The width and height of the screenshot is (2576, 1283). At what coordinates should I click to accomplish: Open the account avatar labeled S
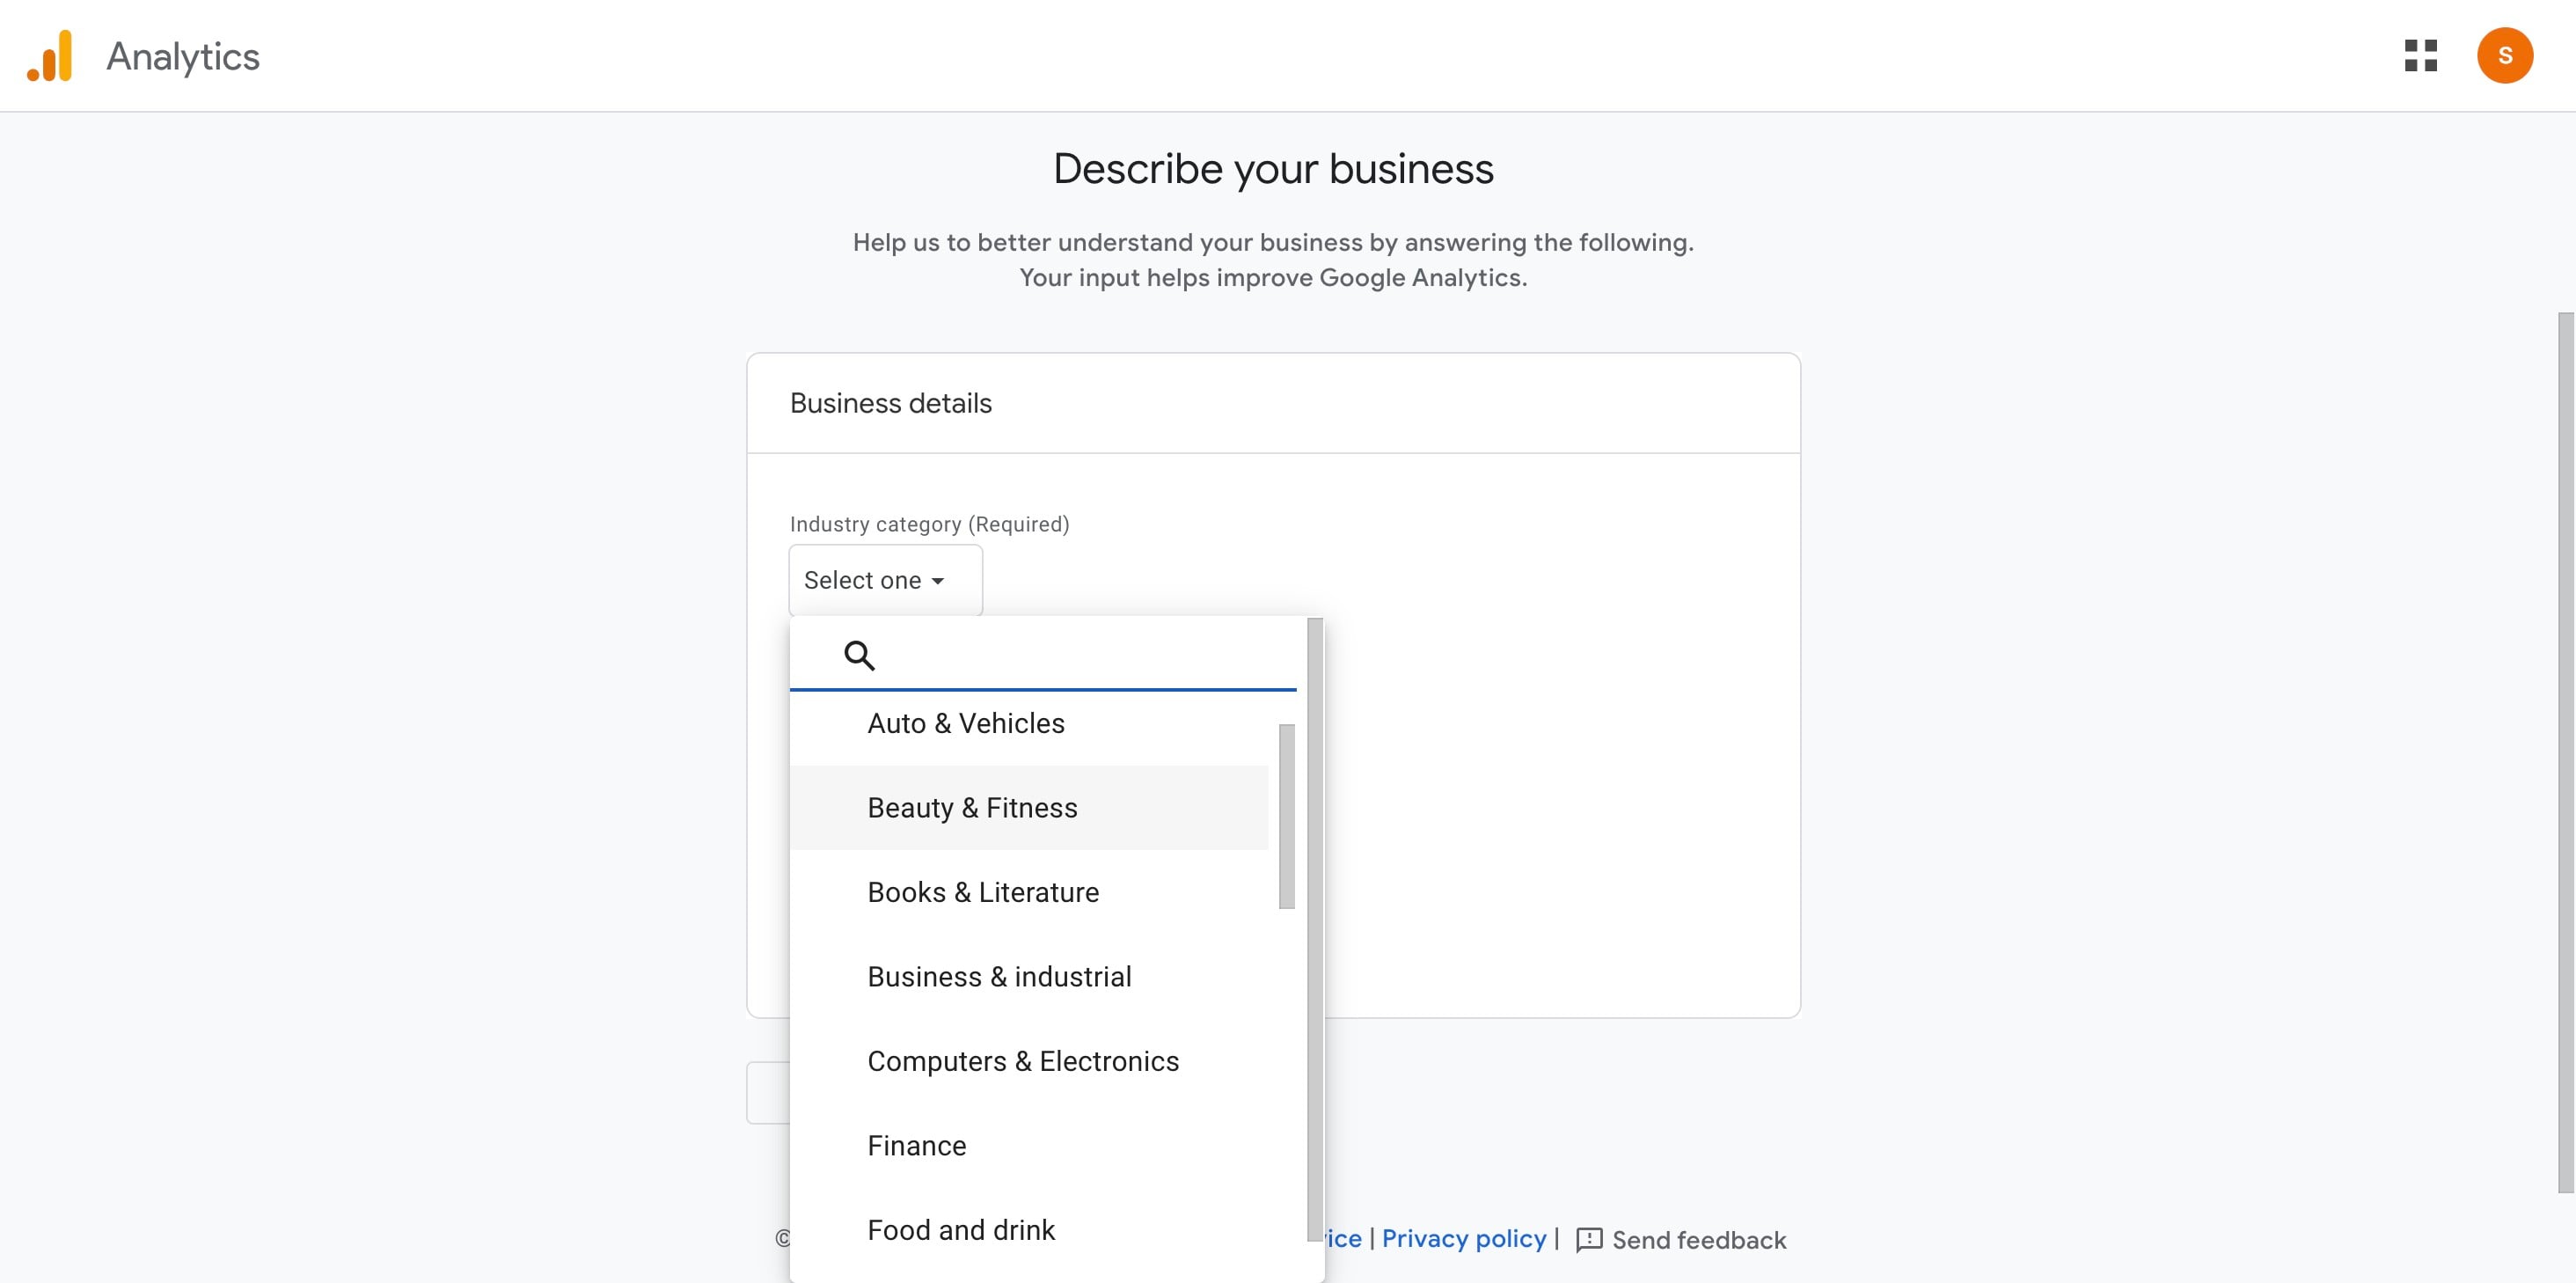2504,56
